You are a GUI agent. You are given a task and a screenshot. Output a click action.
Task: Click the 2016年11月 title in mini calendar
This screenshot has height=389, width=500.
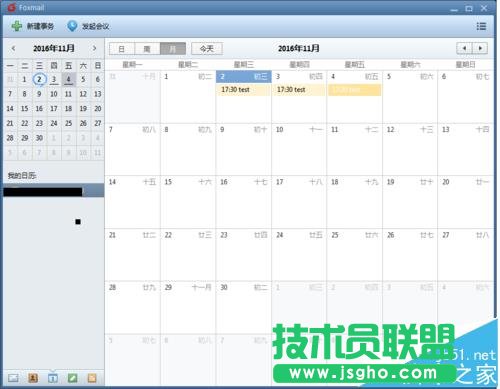click(54, 48)
